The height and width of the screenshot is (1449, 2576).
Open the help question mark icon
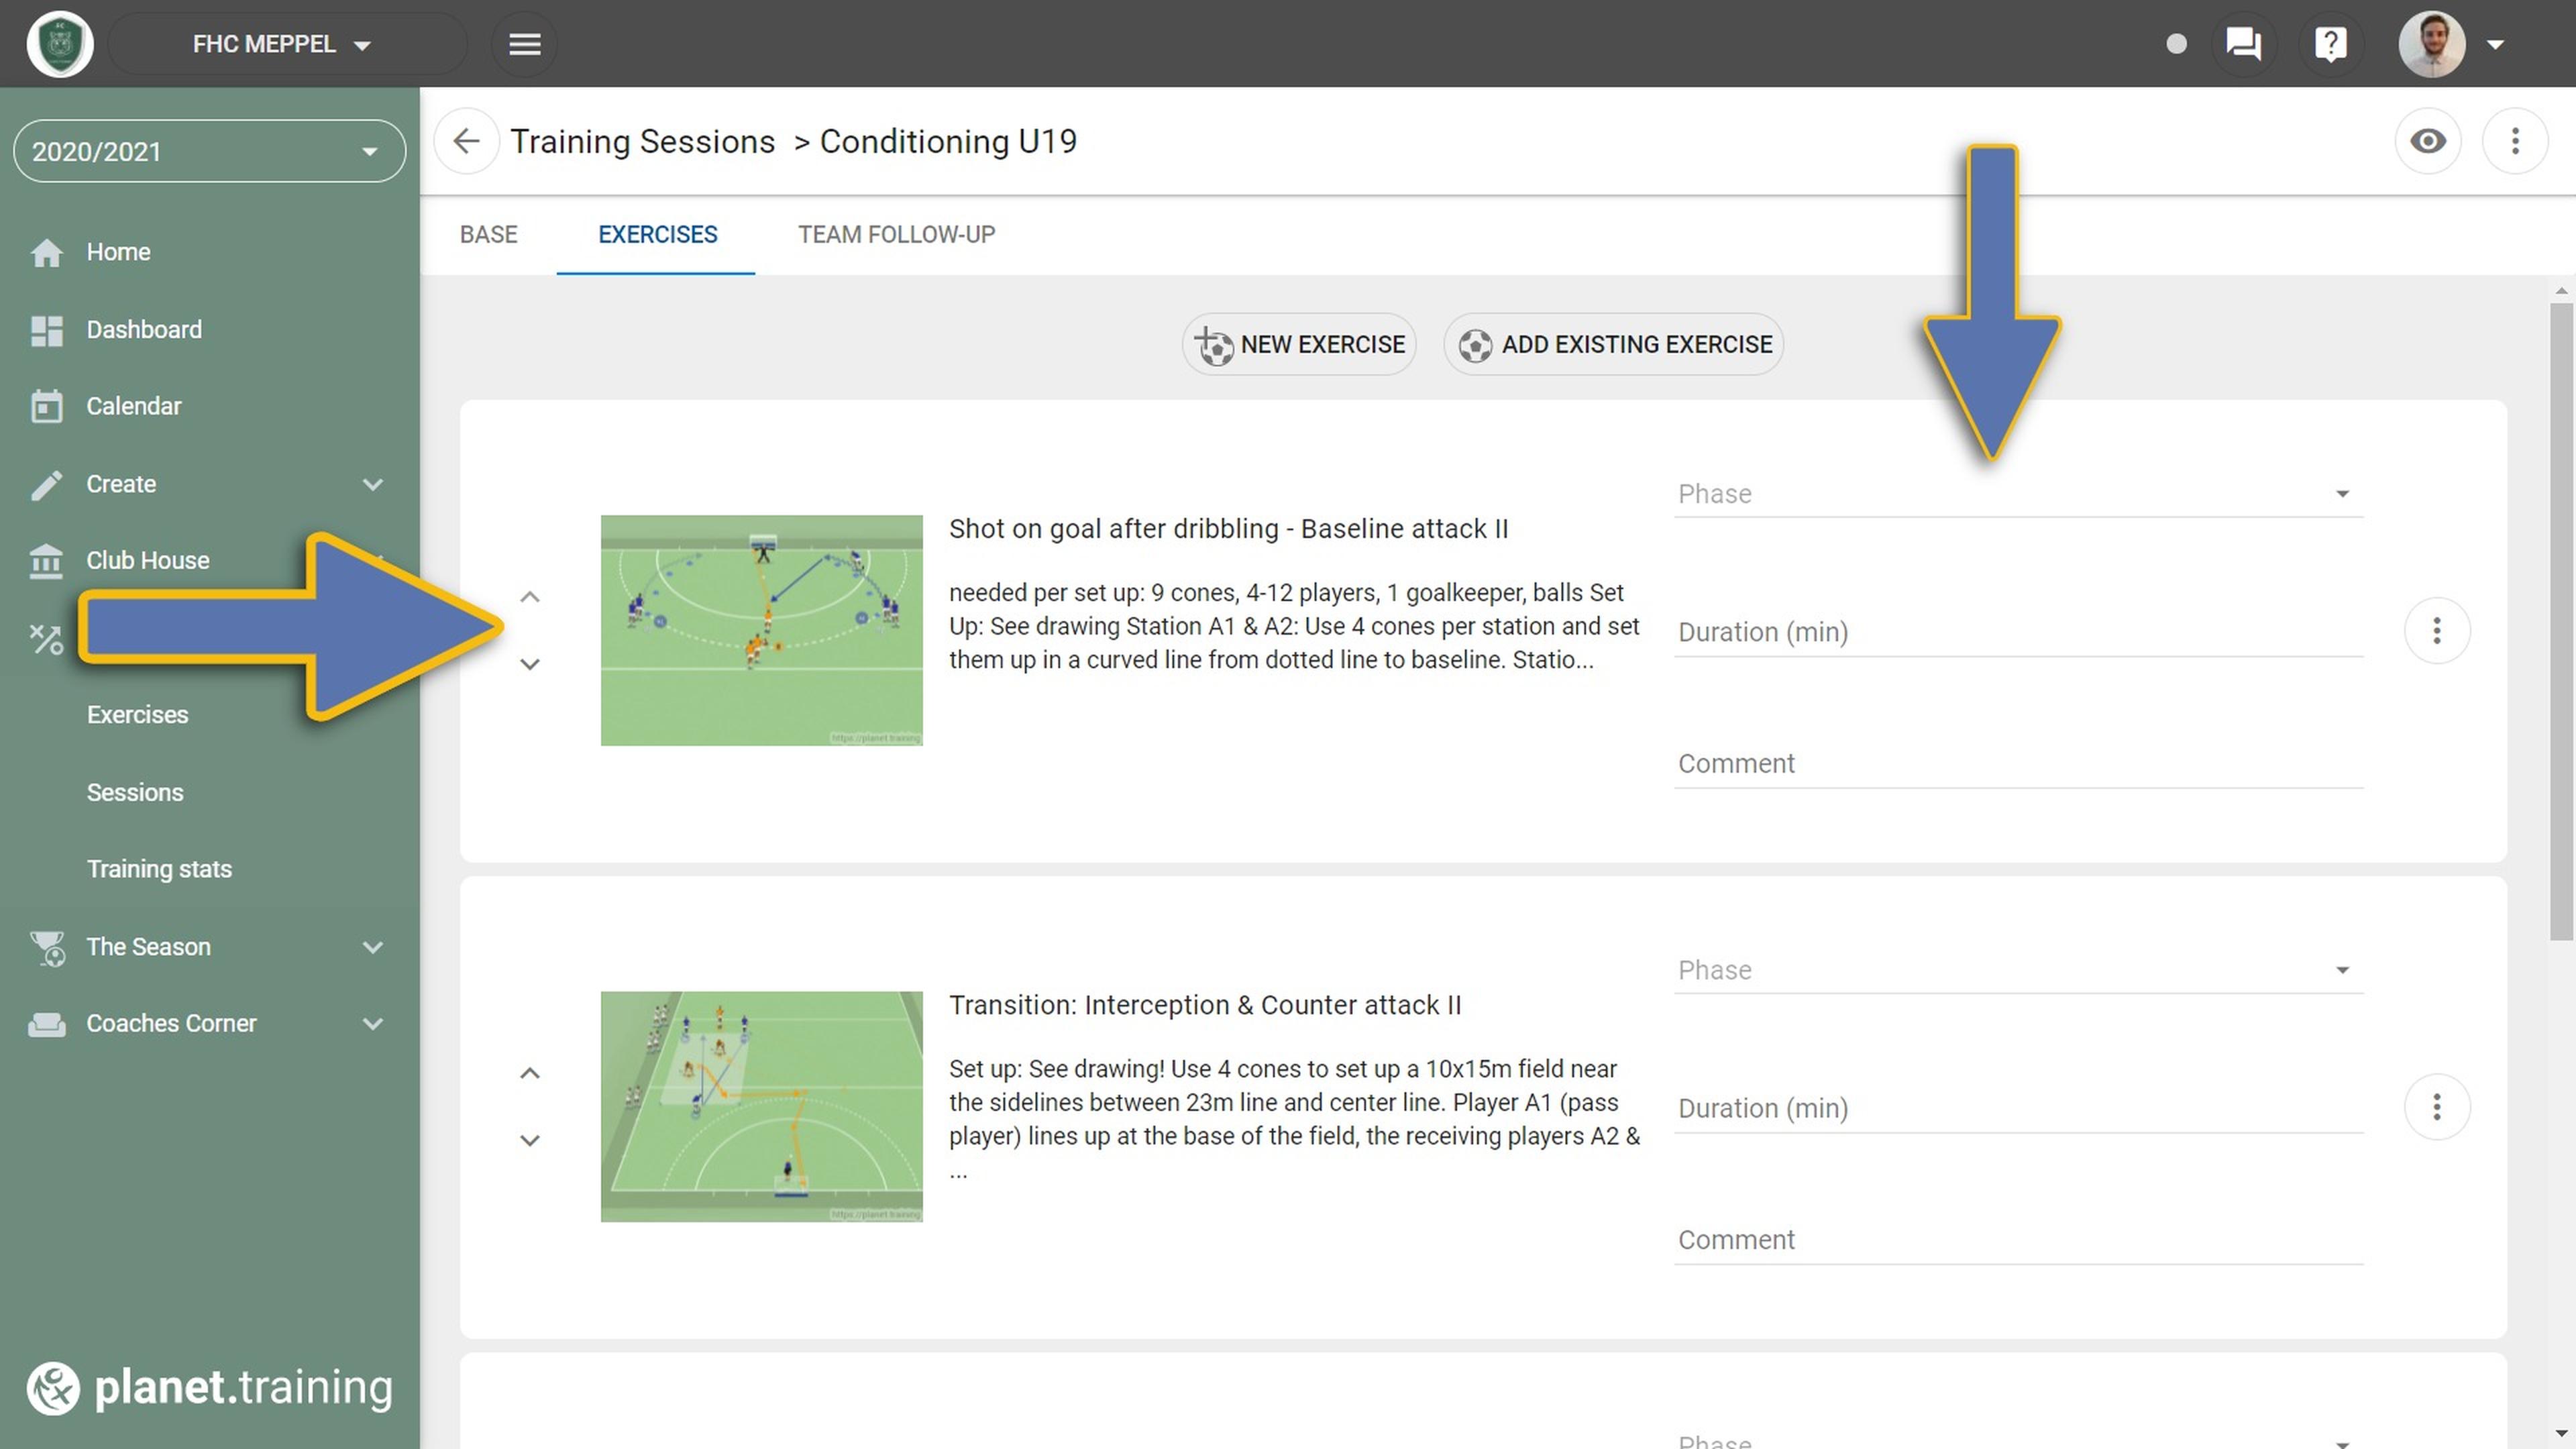point(2330,44)
